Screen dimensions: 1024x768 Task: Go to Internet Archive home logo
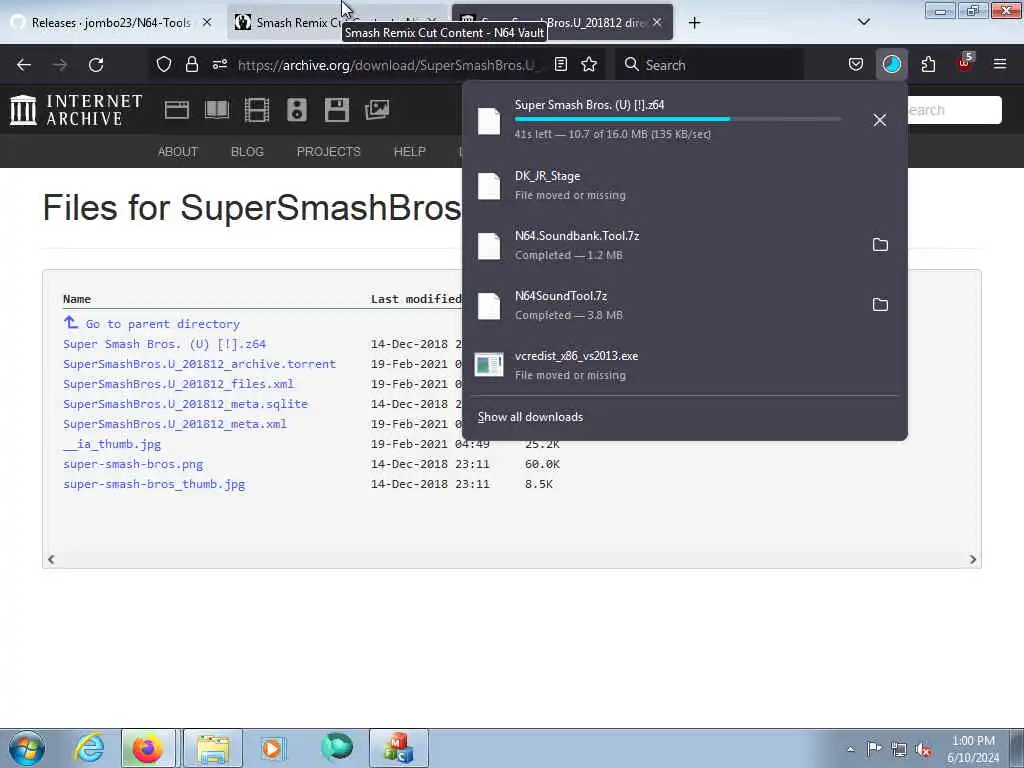(x=76, y=110)
